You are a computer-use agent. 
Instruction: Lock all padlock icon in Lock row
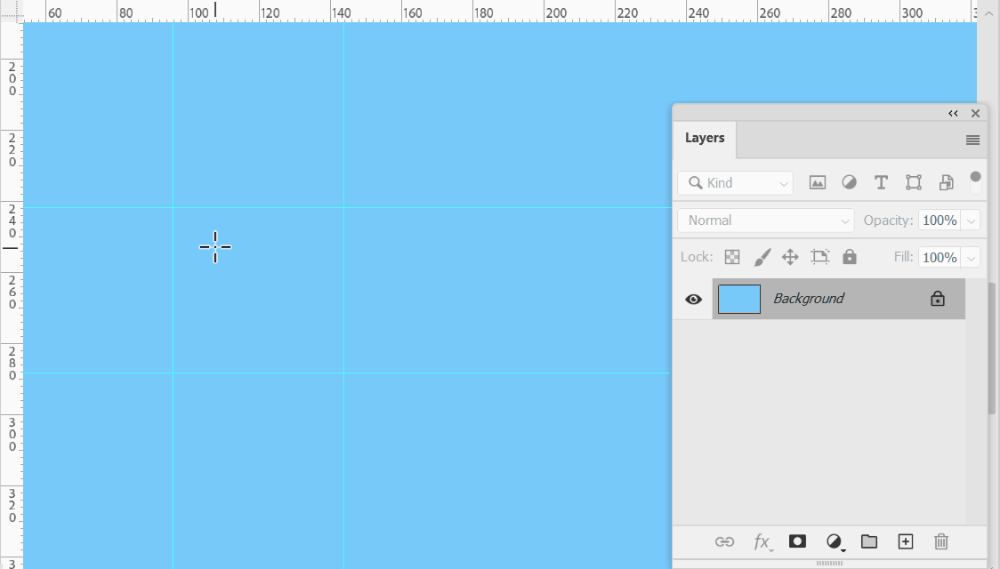click(x=849, y=256)
